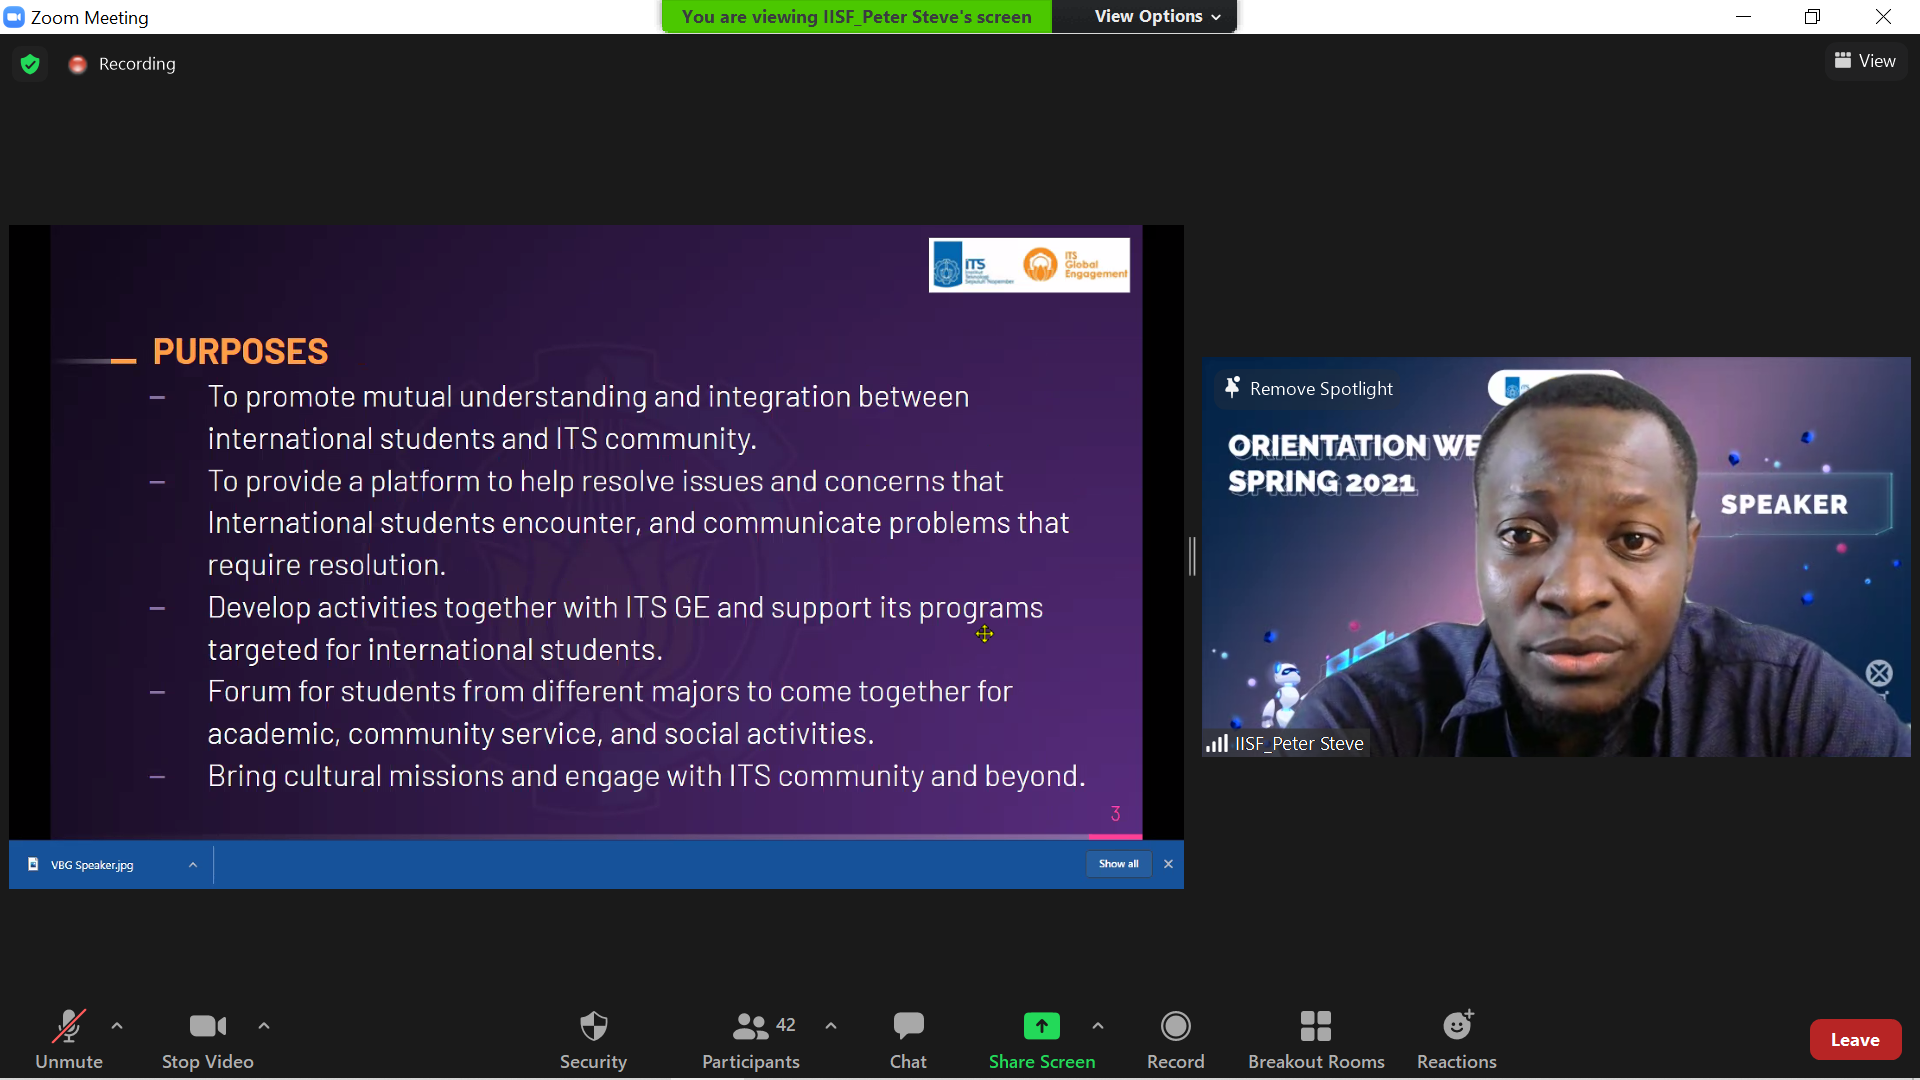Screen dimensions: 1920x1080
Task: Expand the share screen options arrow
Action: pyautogui.click(x=1098, y=1026)
